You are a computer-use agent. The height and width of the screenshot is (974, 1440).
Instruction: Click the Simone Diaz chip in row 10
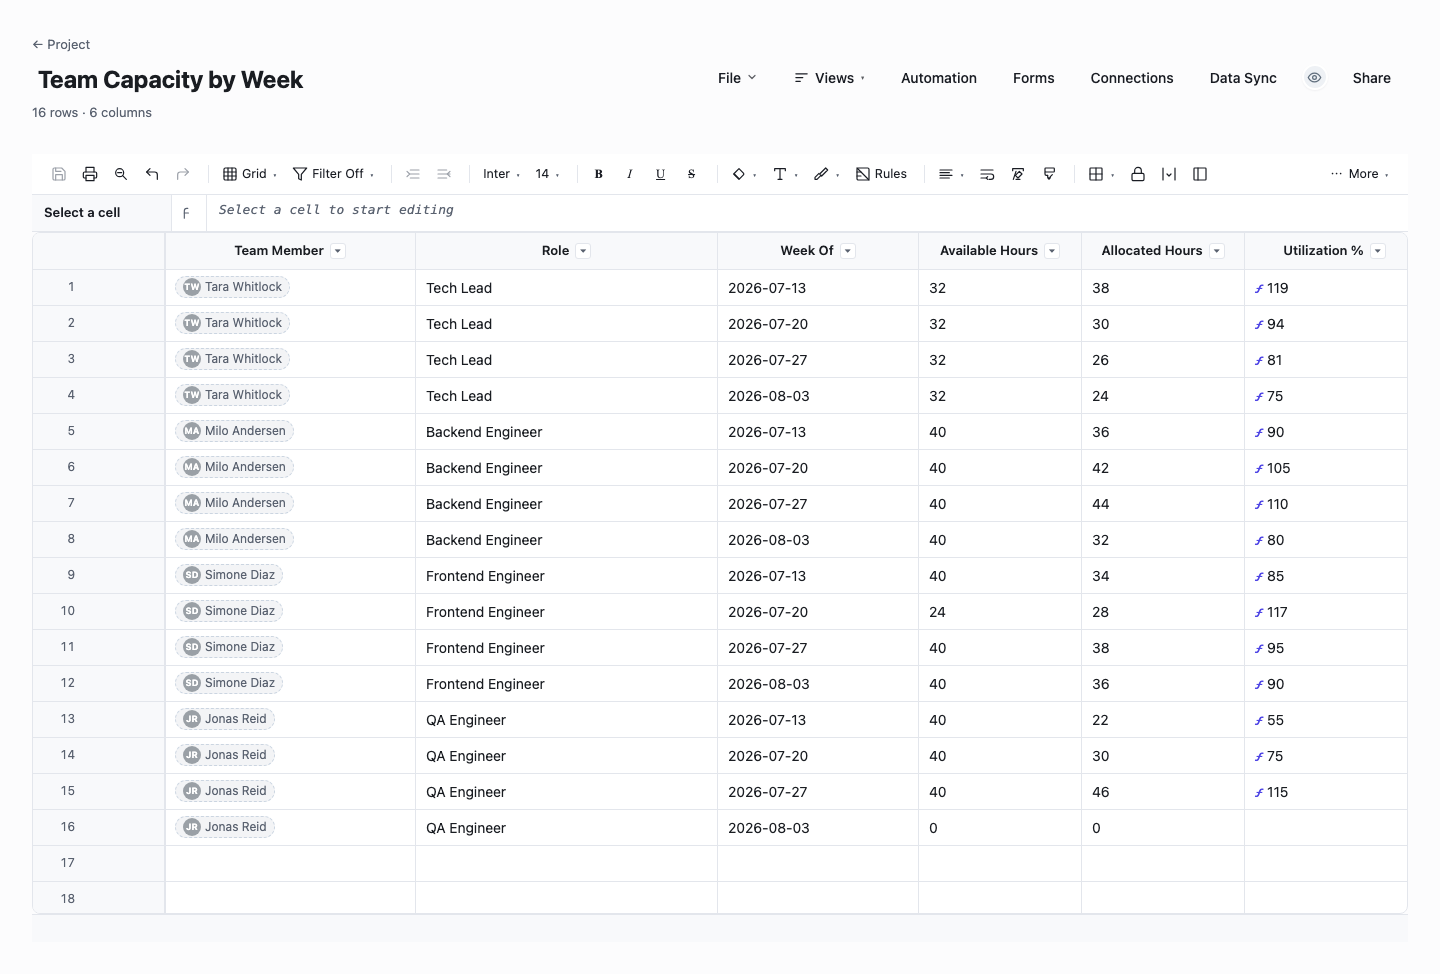(x=230, y=611)
